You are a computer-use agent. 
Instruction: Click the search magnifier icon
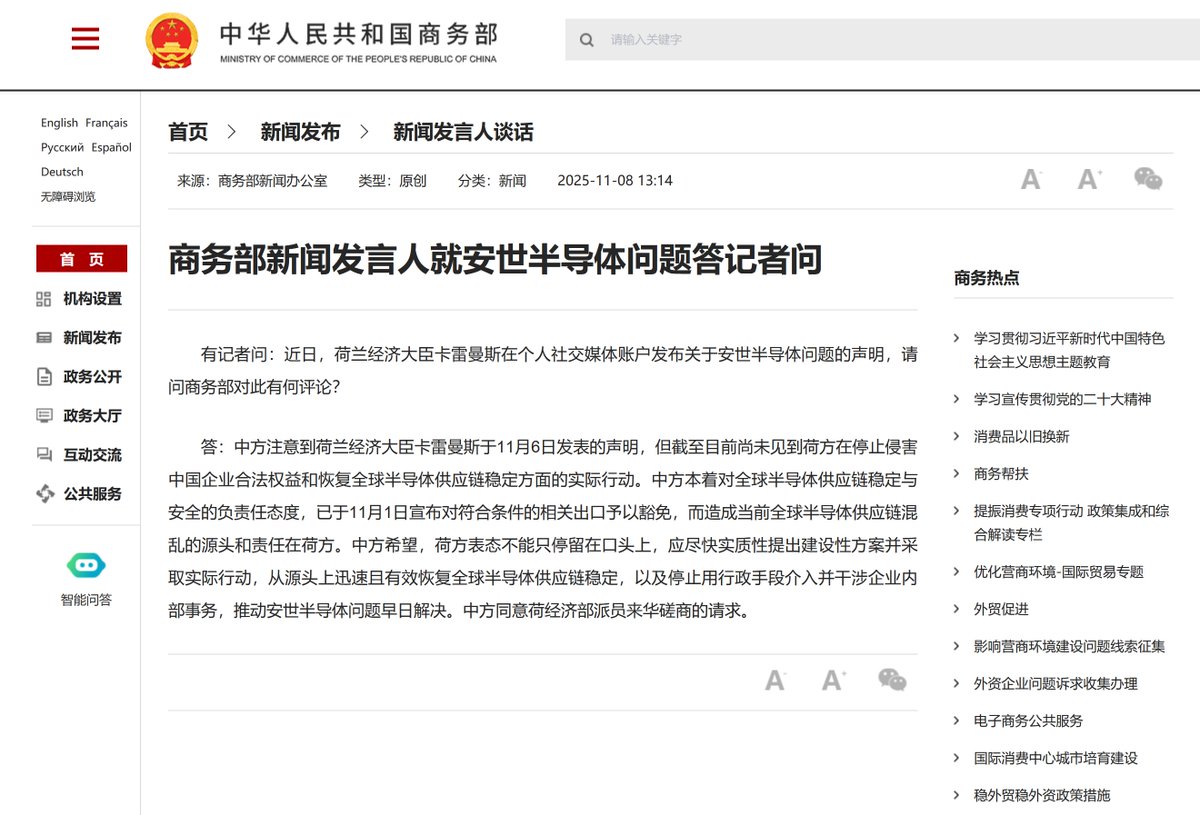(x=587, y=40)
